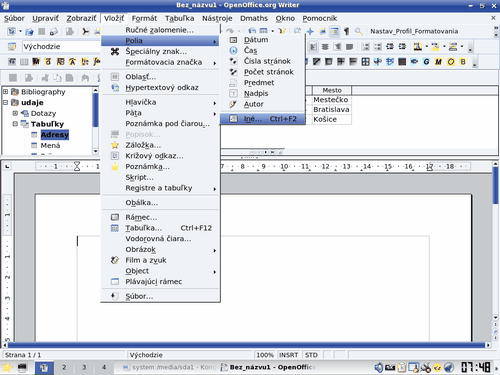Select Počet stránok in the submenu

coord(263,72)
